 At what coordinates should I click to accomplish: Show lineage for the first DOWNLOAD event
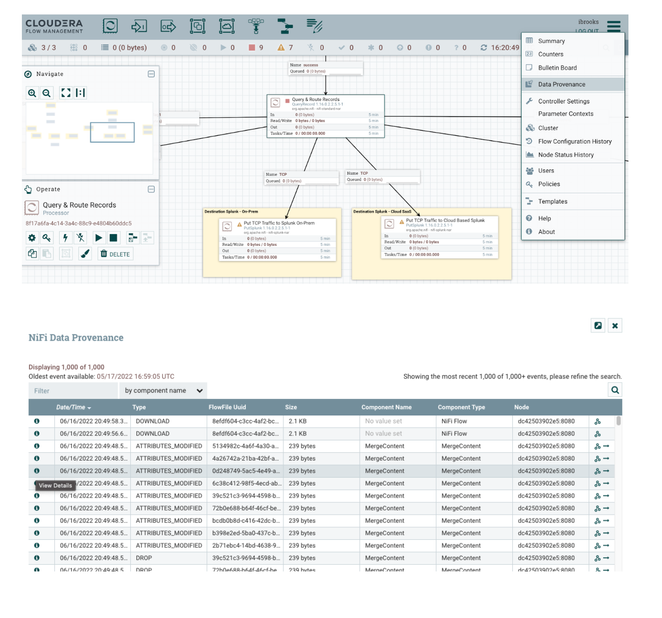pyautogui.click(x=597, y=421)
